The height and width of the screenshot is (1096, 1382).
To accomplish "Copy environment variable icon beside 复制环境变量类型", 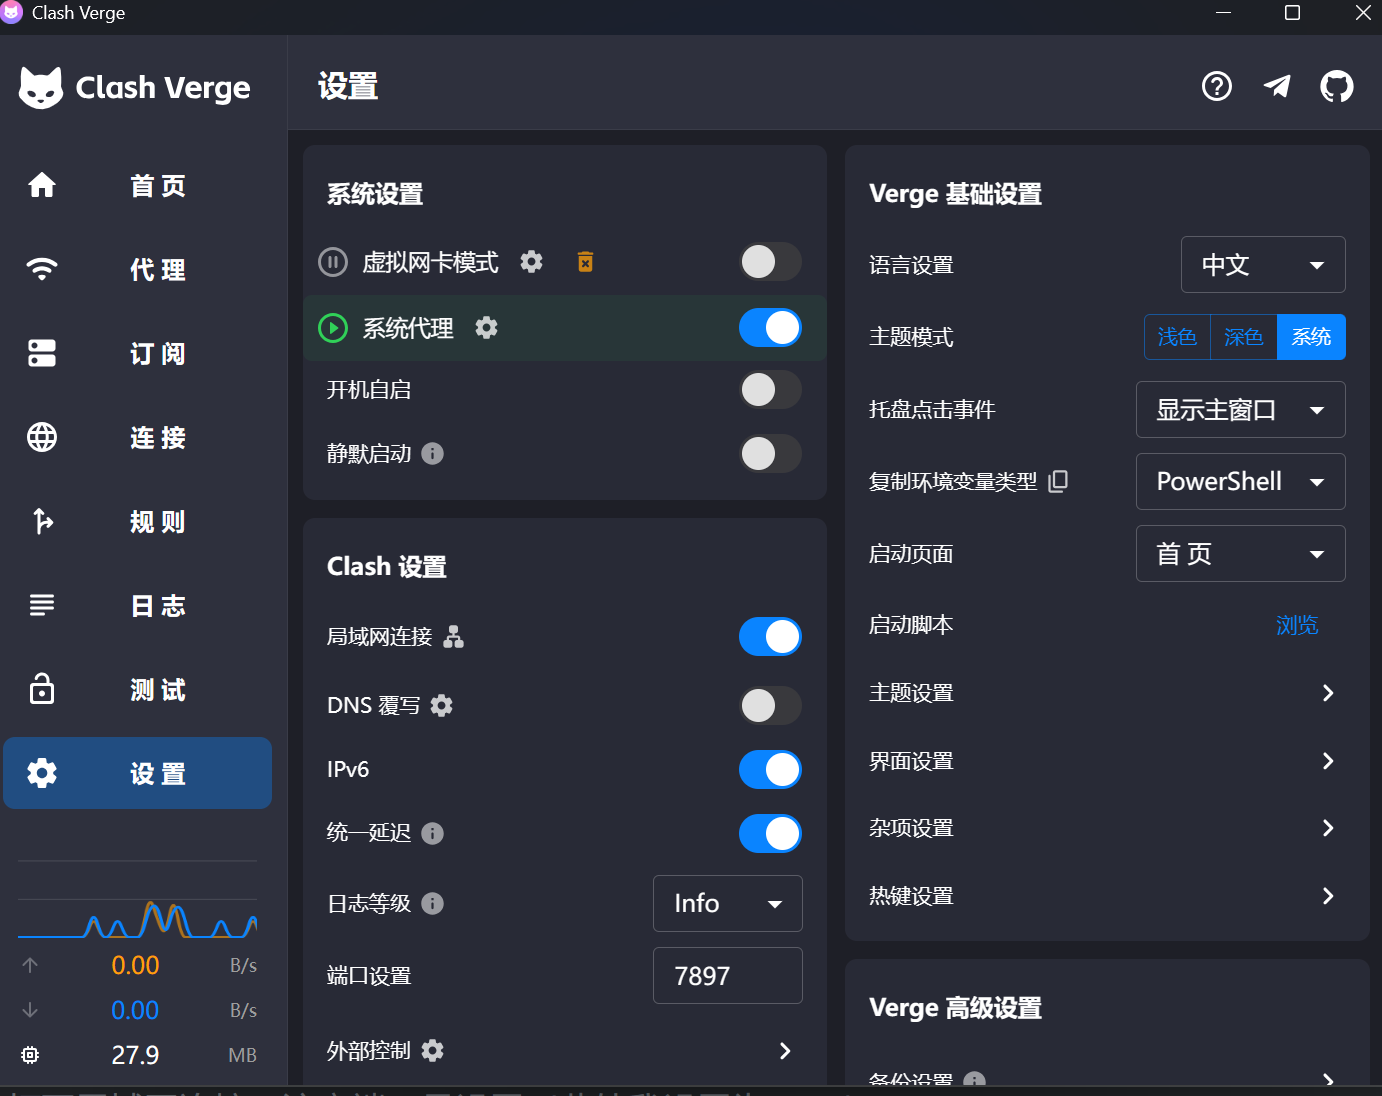I will [1058, 482].
